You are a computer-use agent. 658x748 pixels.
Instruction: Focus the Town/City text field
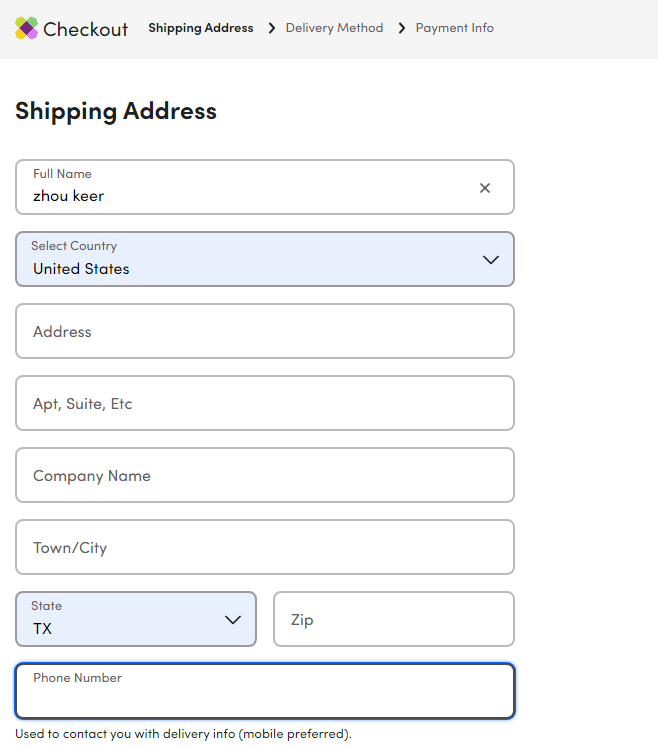(x=265, y=548)
